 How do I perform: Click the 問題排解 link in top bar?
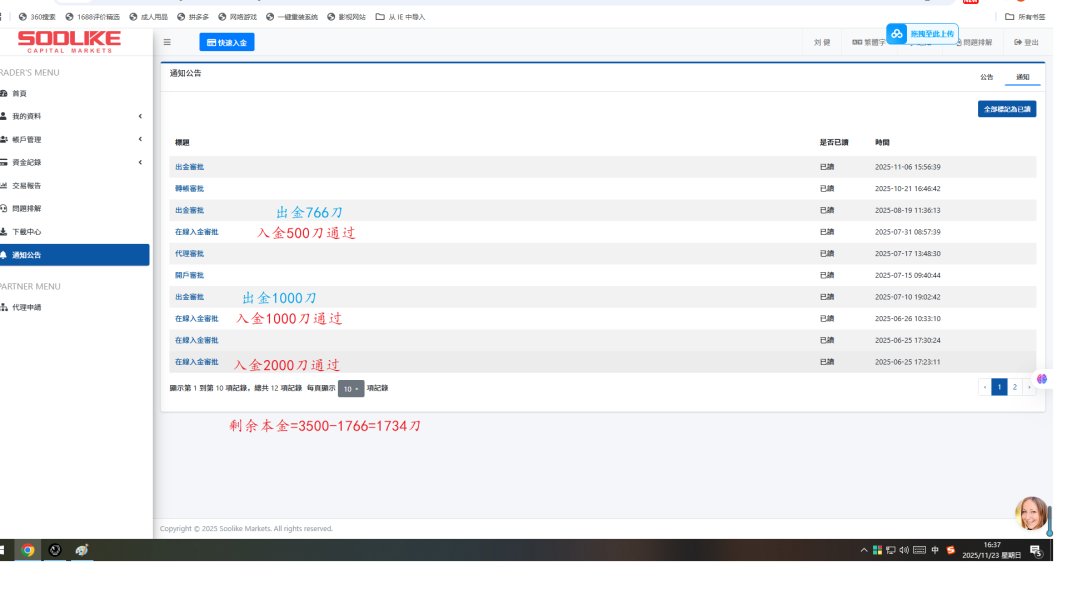point(974,42)
